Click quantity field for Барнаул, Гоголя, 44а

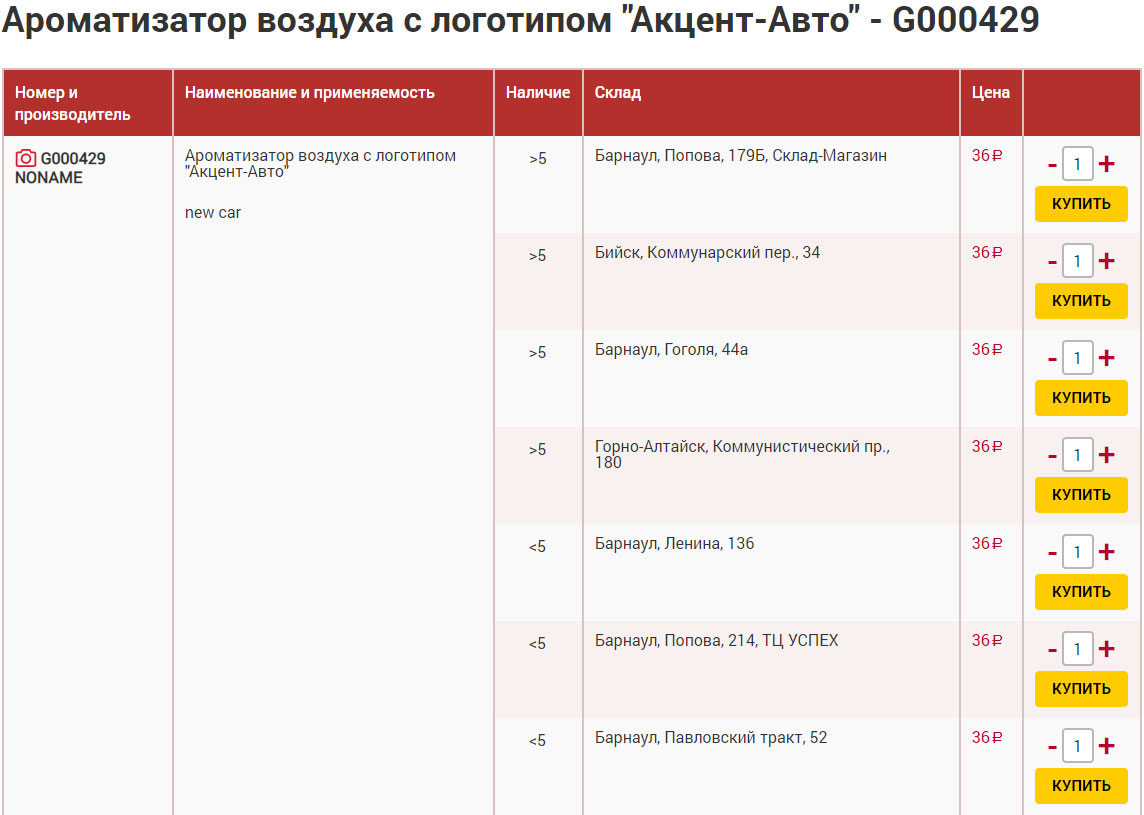click(x=1078, y=358)
